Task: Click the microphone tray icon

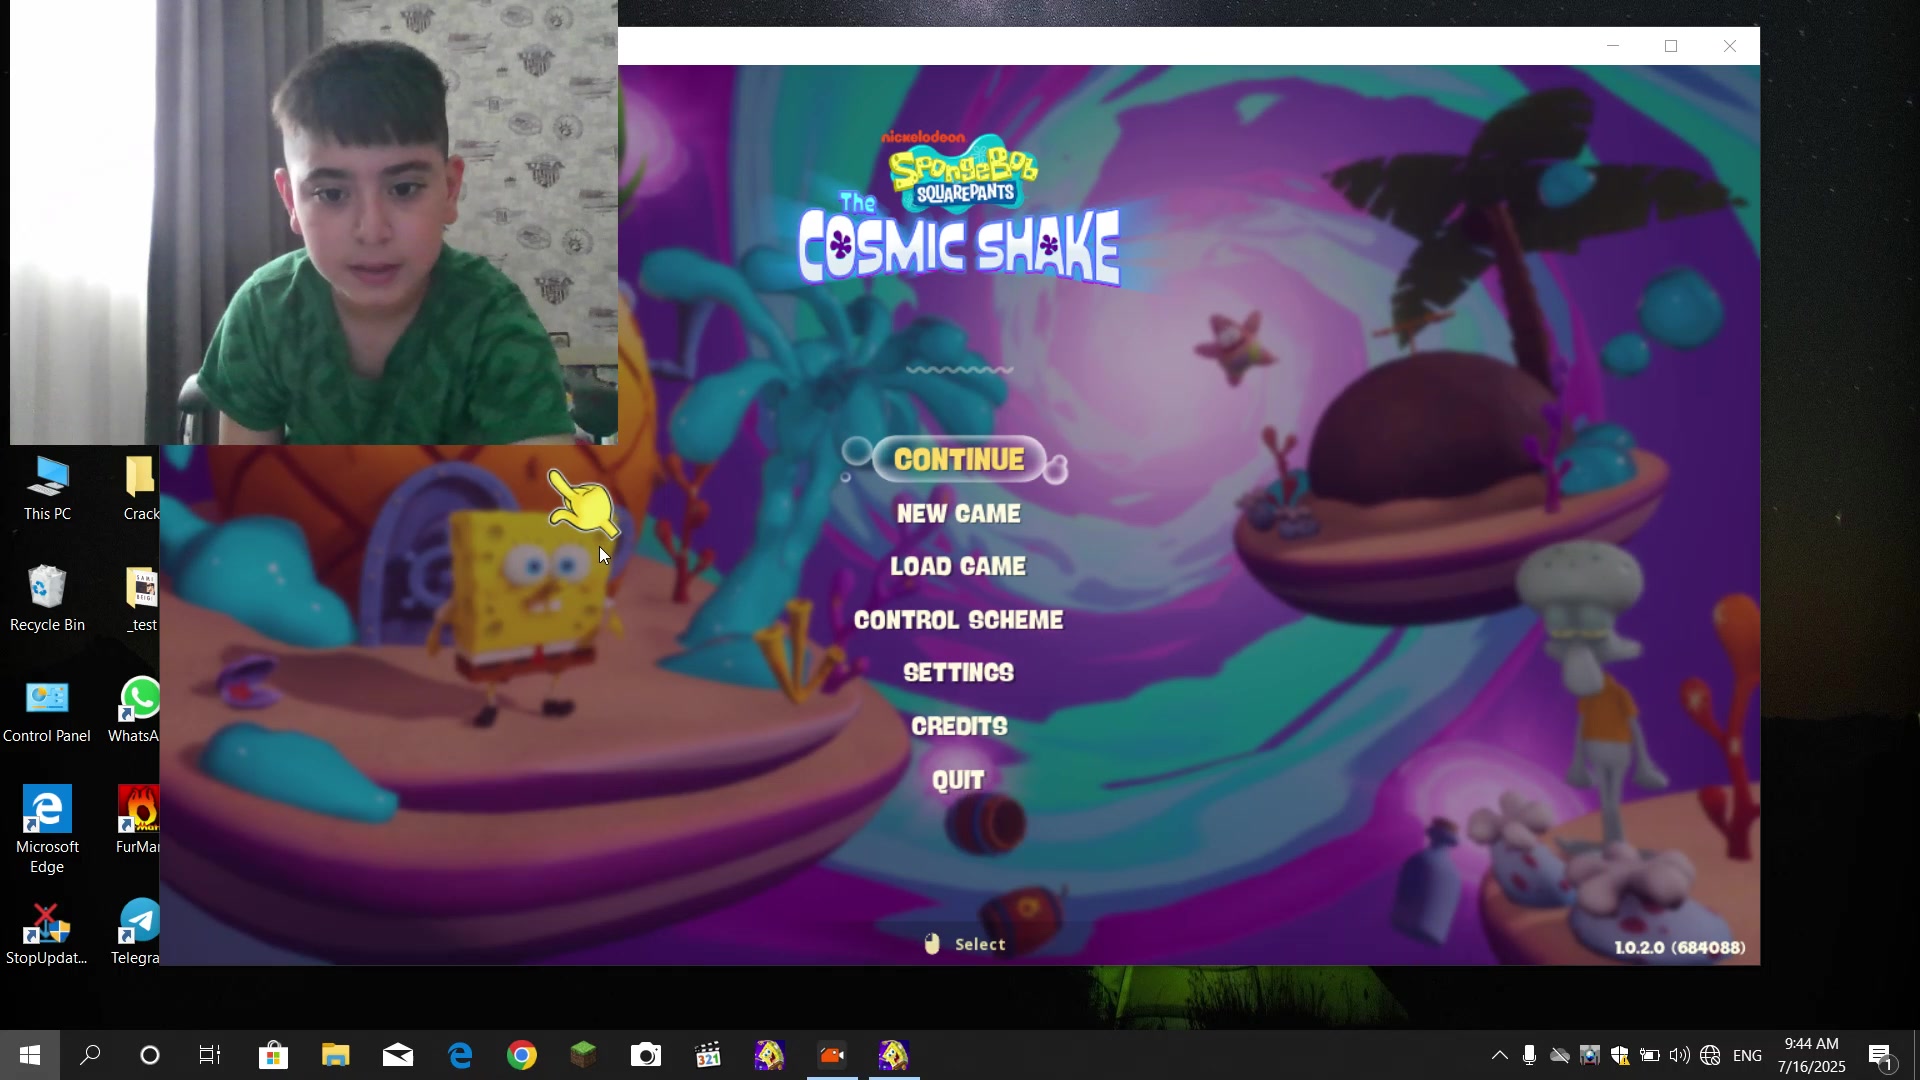Action: pos(1529,1055)
